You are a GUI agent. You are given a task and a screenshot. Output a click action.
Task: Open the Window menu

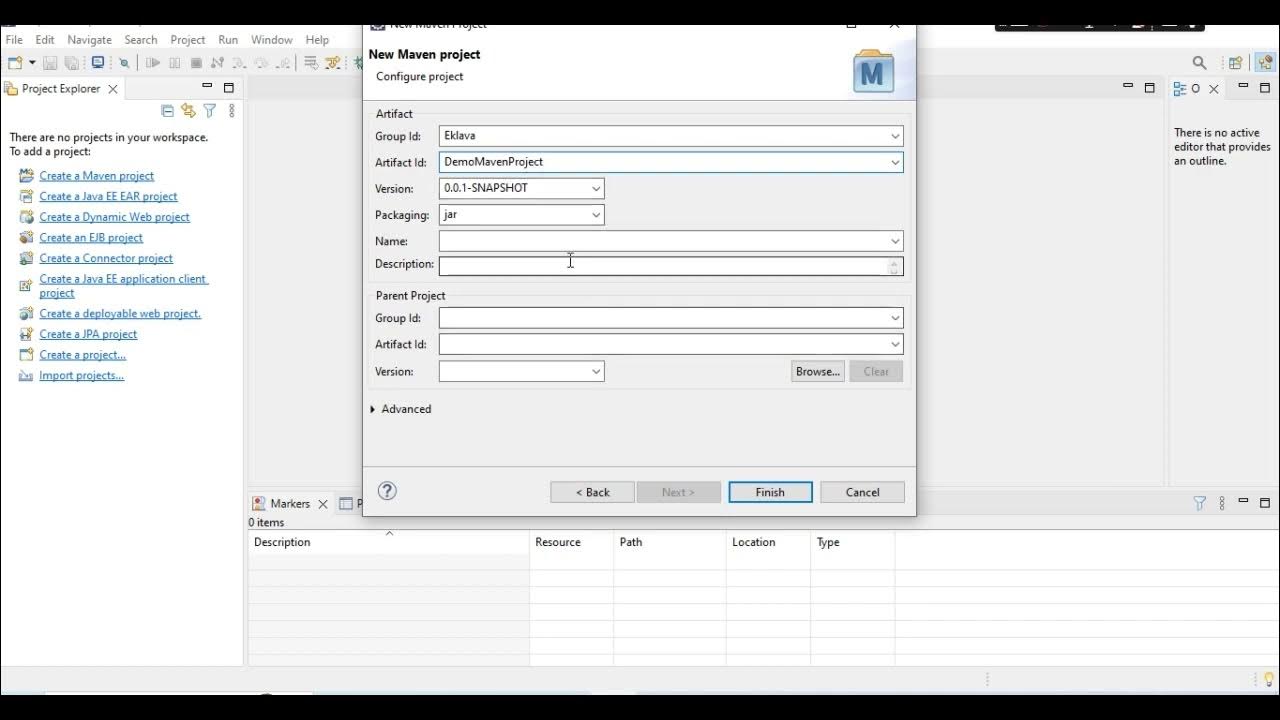[x=272, y=40]
